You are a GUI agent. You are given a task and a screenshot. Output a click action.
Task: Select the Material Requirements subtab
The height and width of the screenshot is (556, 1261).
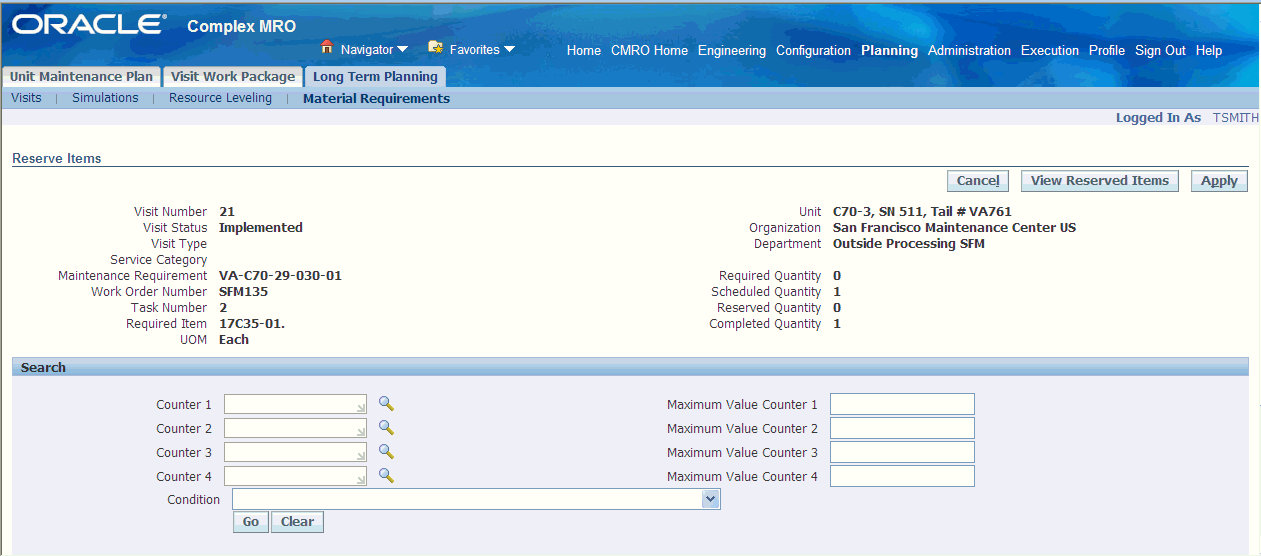[376, 98]
